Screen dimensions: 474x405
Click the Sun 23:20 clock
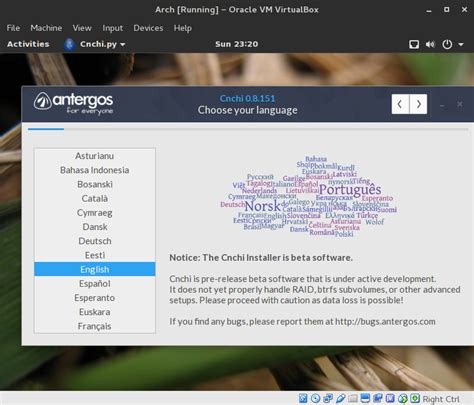236,44
